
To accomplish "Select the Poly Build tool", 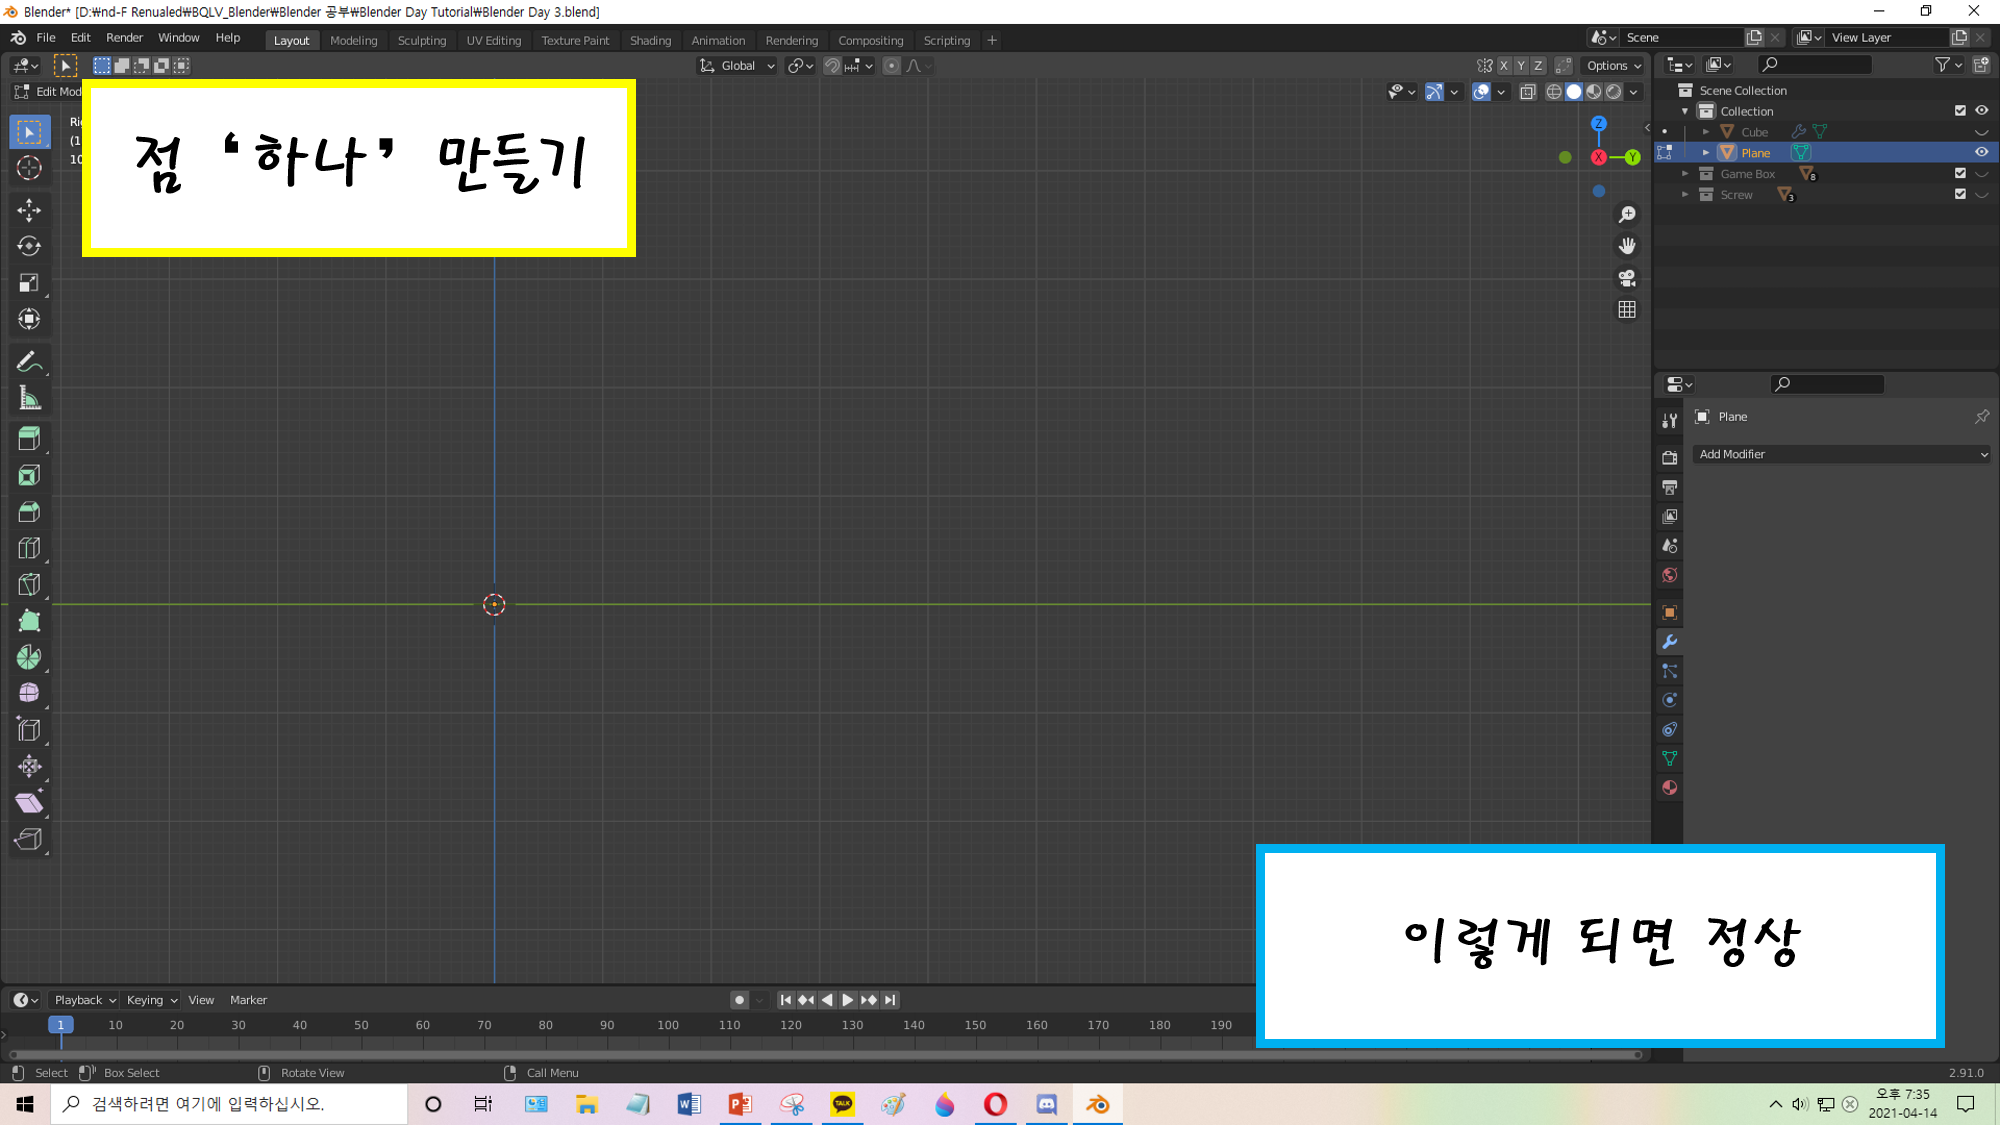I will 29,621.
